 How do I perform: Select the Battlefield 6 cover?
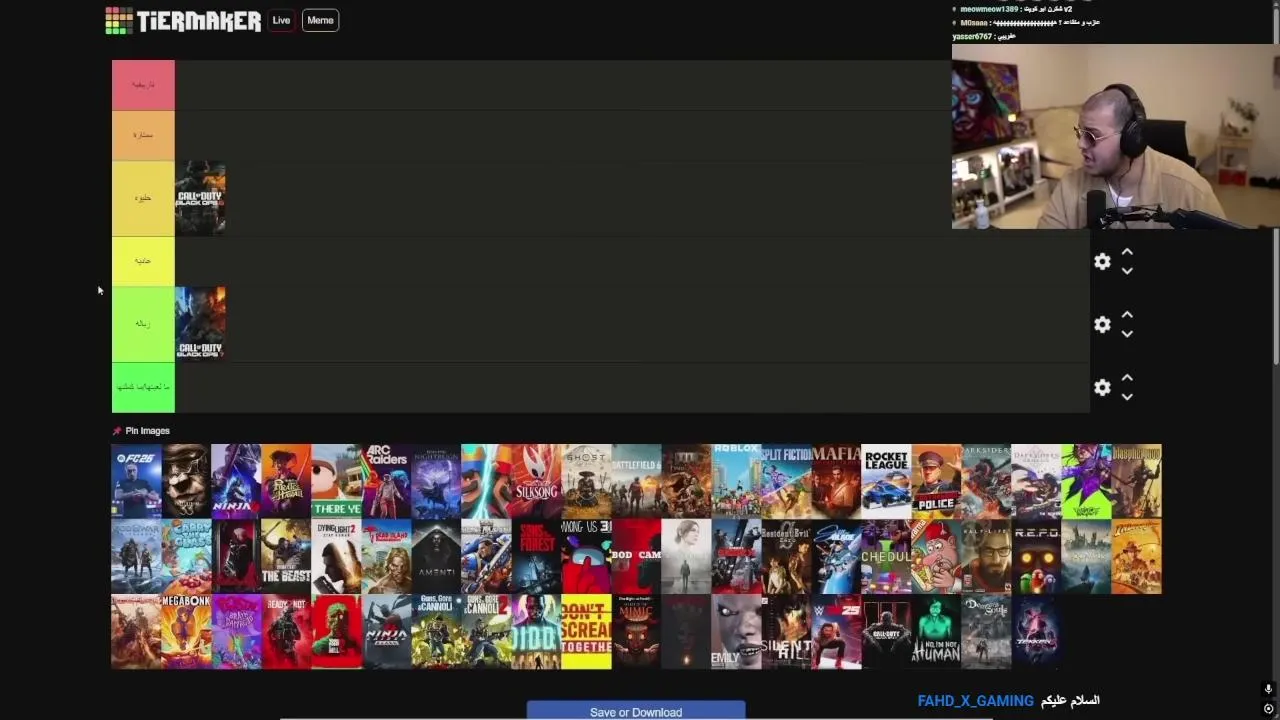tap(636, 481)
